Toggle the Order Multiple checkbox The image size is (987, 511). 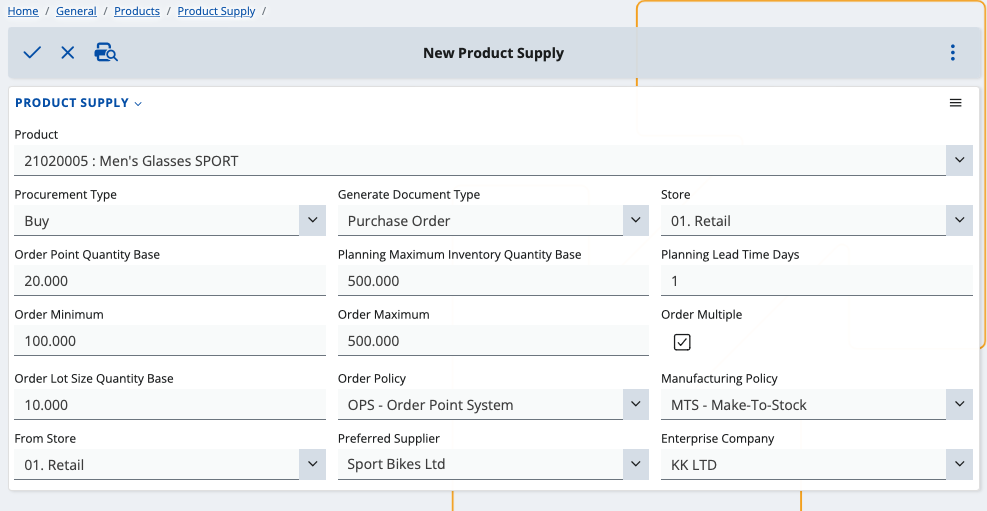coord(682,342)
